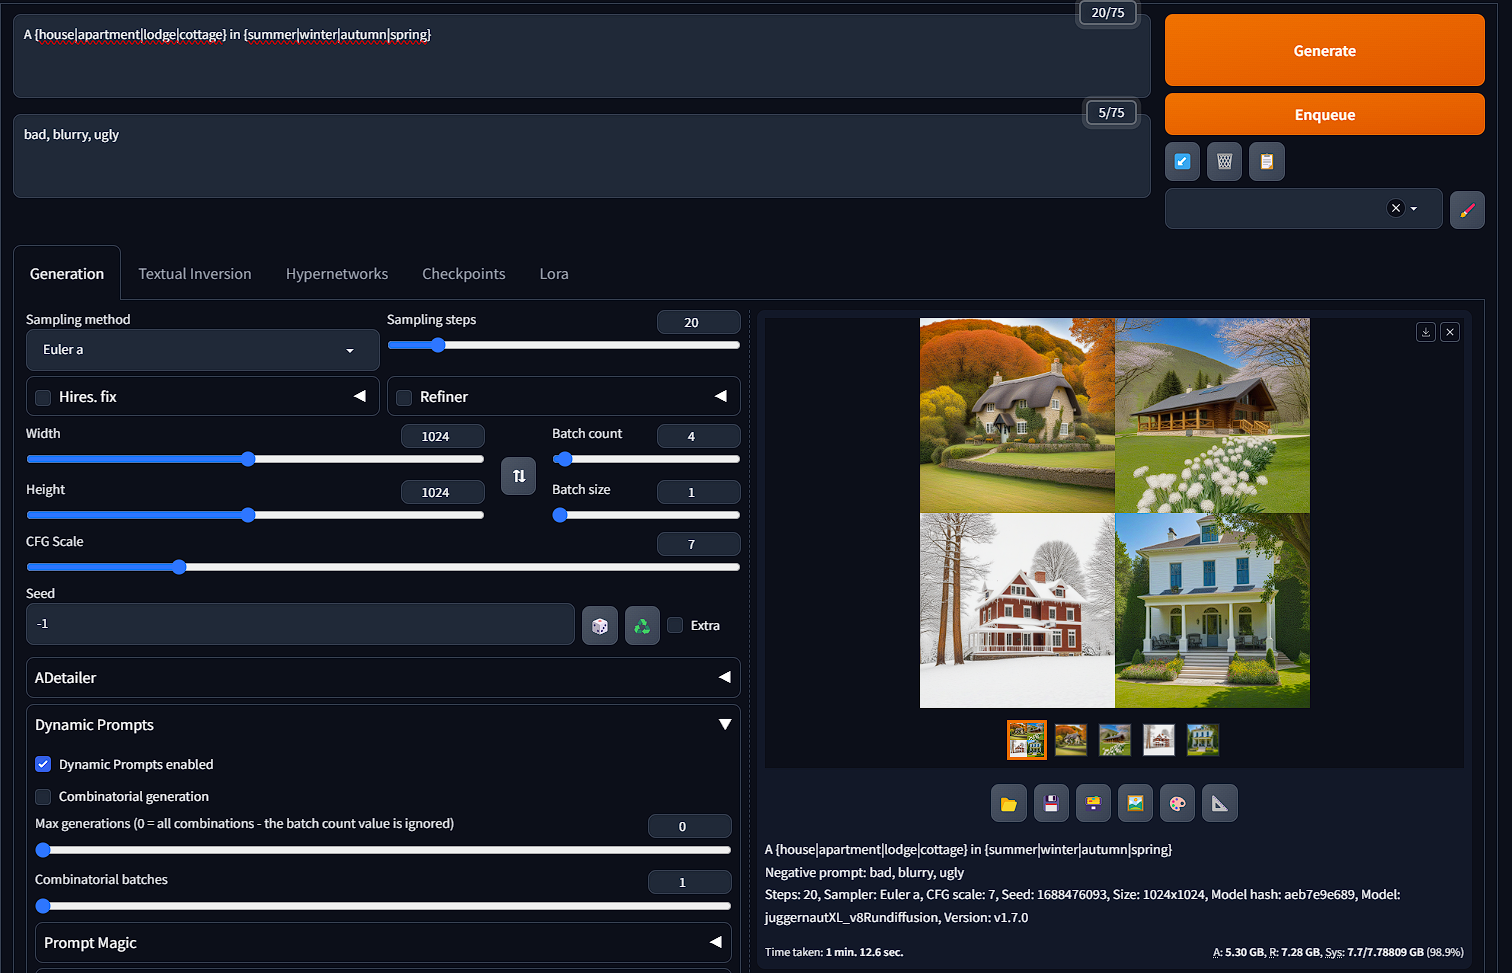Enable the Hires. fix checkbox
Screen dimensions: 1512x973
(43, 397)
